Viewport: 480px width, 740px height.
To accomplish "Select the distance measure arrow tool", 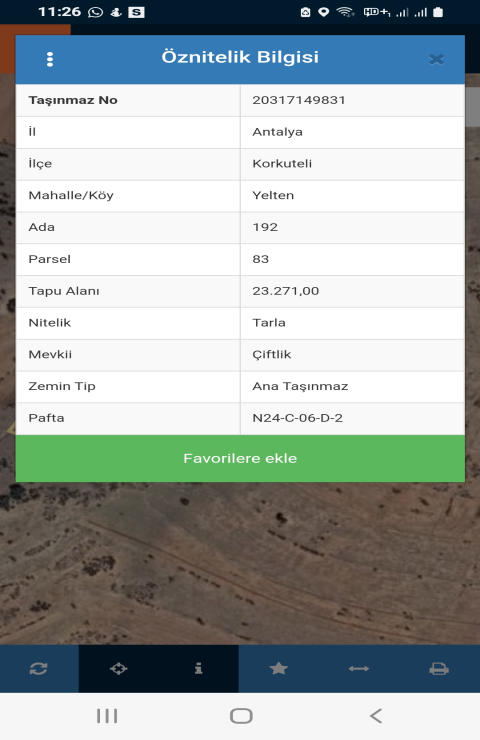I will [x=359, y=668].
